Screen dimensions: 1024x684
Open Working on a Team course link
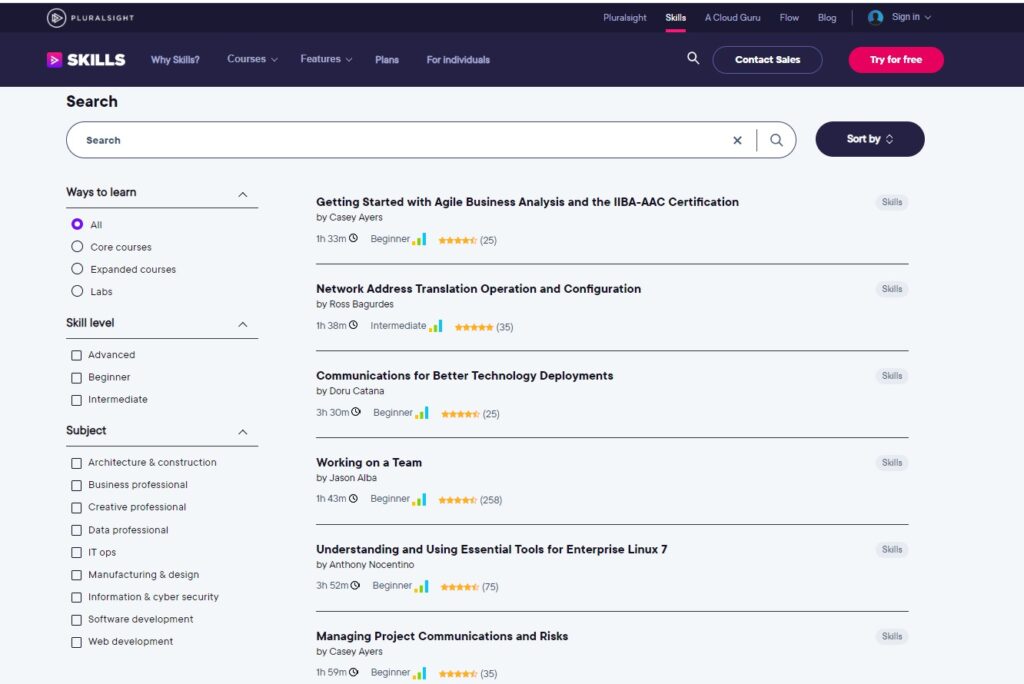click(x=369, y=463)
